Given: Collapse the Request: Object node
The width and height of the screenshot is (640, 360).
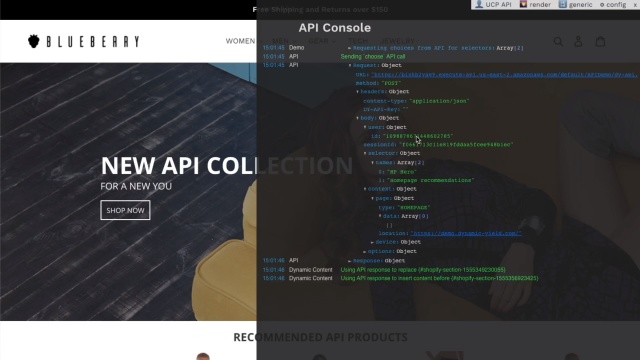Looking at the screenshot, I should coord(350,65).
